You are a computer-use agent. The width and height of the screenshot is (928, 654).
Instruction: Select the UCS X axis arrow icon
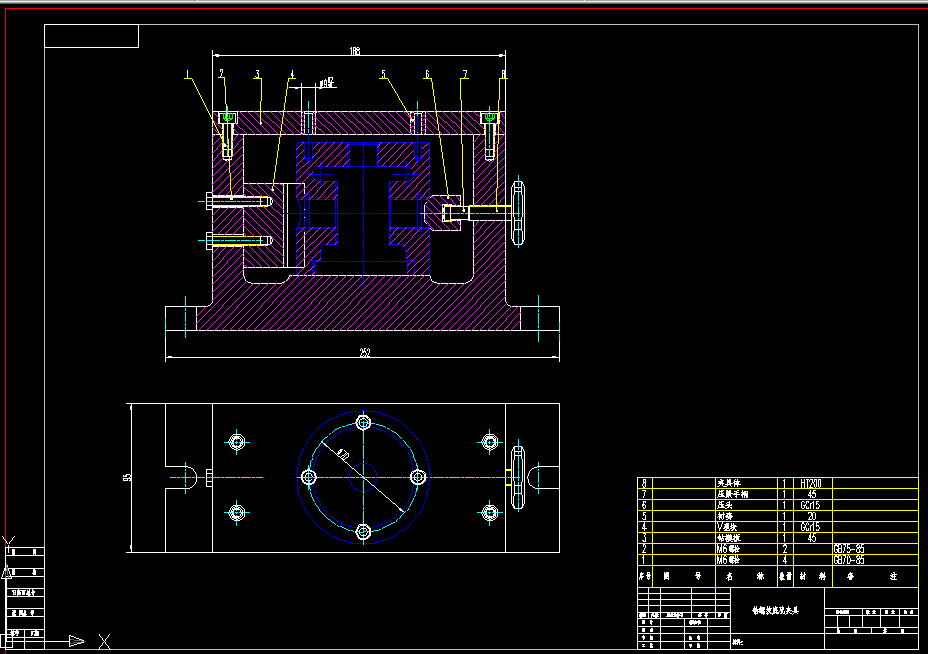77,641
